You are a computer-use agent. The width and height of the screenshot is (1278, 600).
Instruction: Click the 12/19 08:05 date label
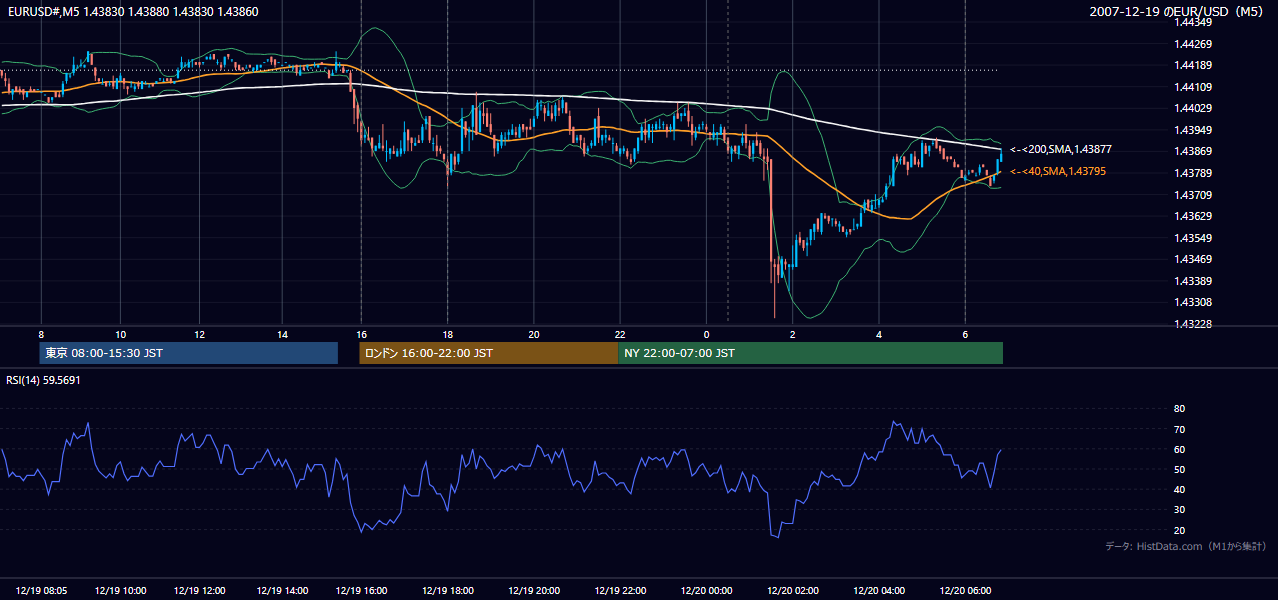(42, 591)
